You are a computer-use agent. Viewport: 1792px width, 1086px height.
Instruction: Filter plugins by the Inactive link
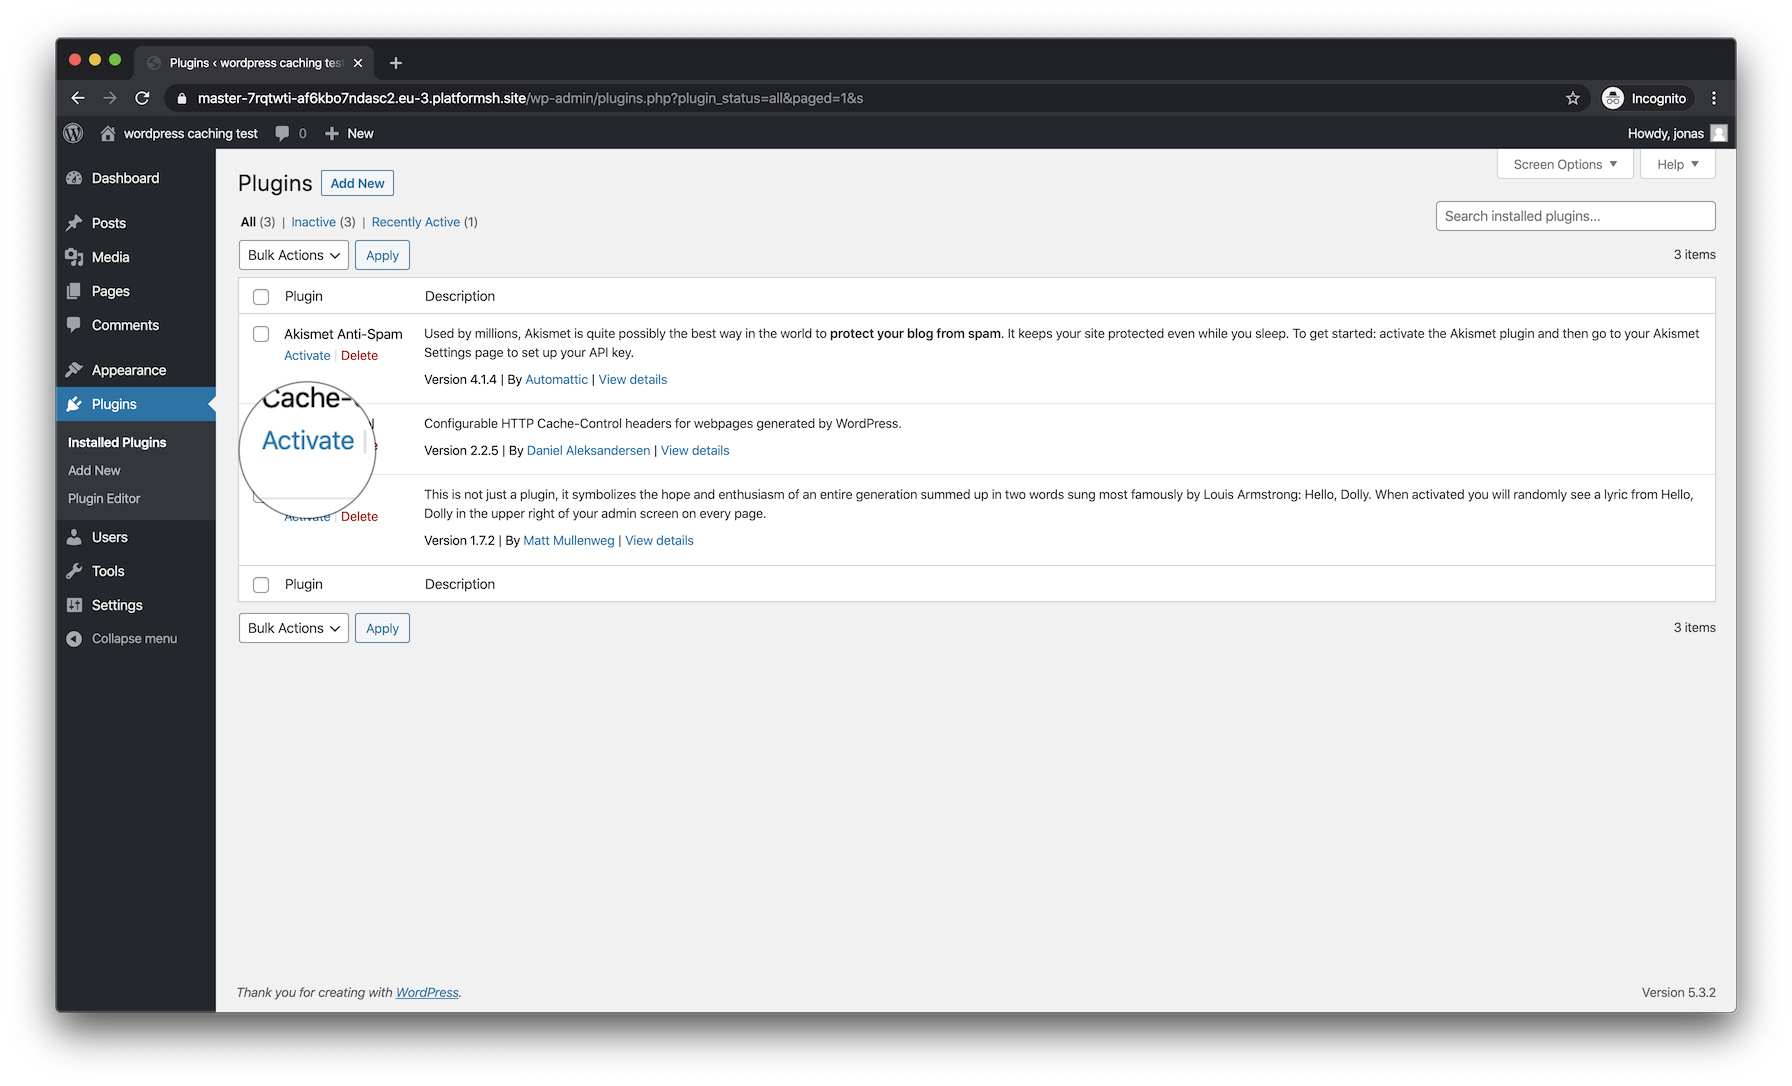[313, 222]
